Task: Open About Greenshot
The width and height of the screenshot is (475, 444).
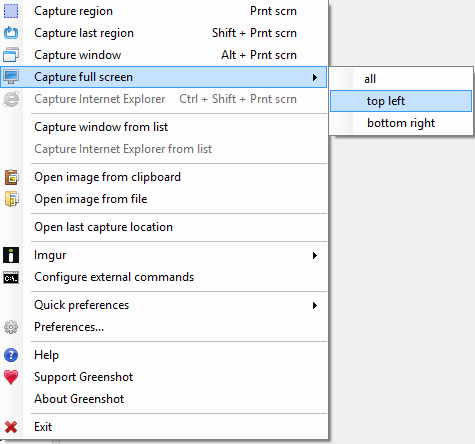Action: (x=163, y=399)
